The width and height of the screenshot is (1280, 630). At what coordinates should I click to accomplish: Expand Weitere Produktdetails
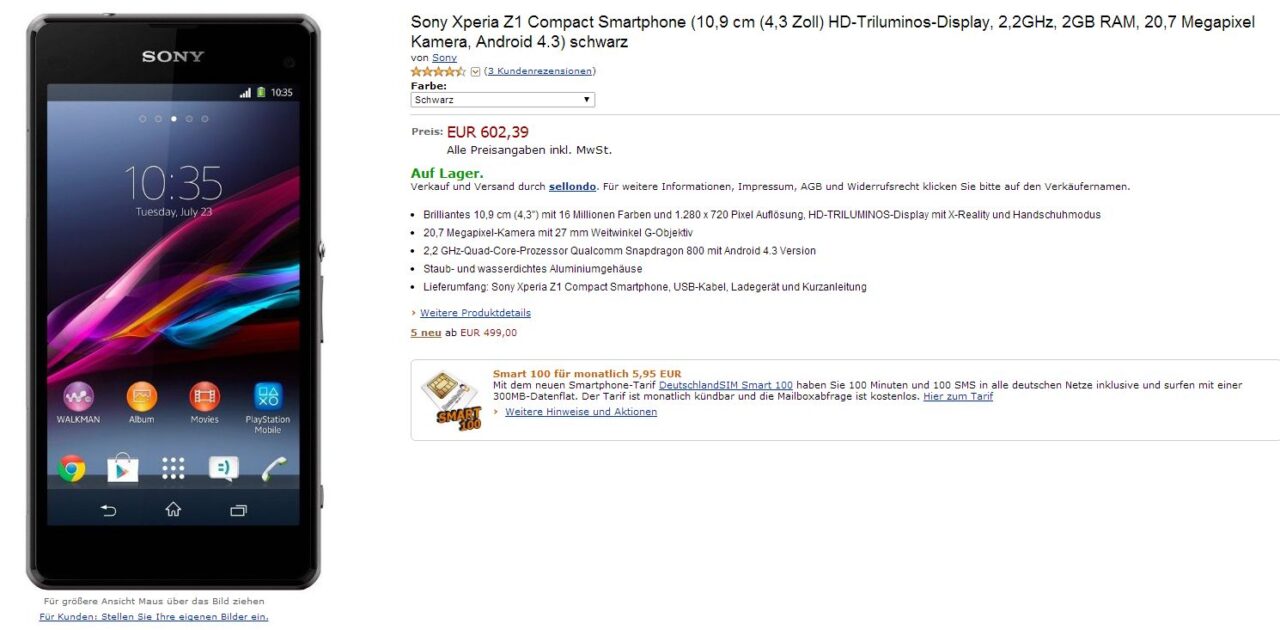(x=475, y=313)
